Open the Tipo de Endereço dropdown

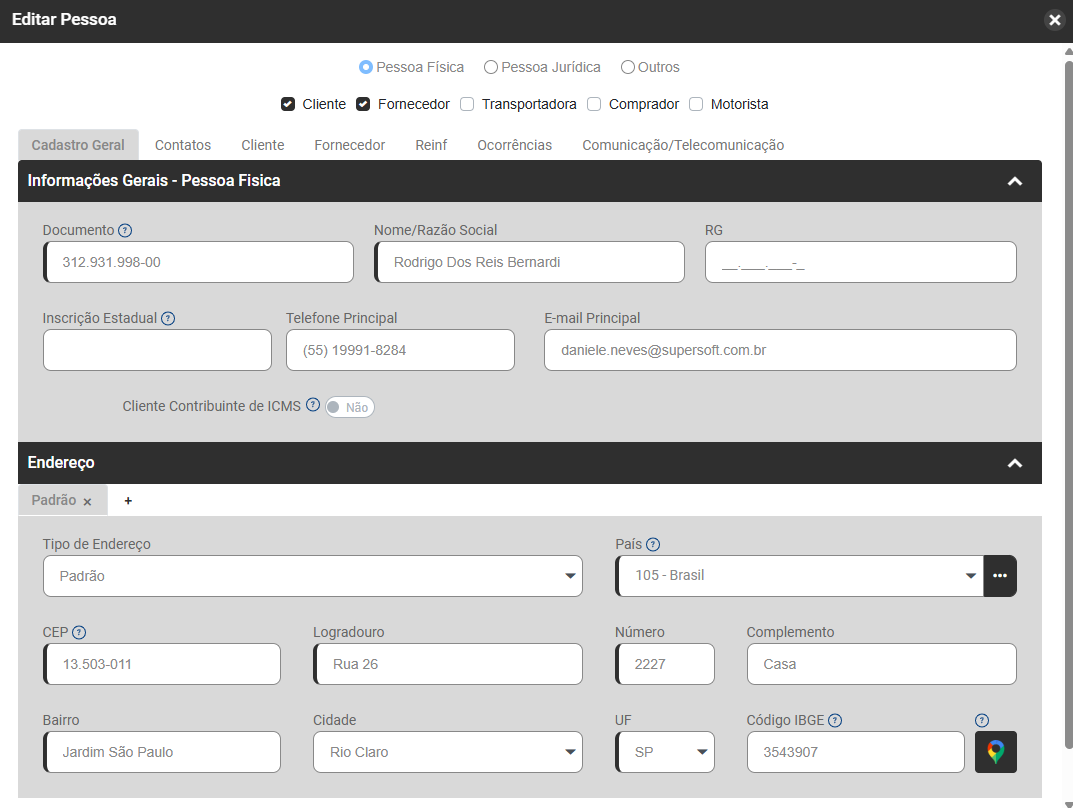click(x=313, y=576)
